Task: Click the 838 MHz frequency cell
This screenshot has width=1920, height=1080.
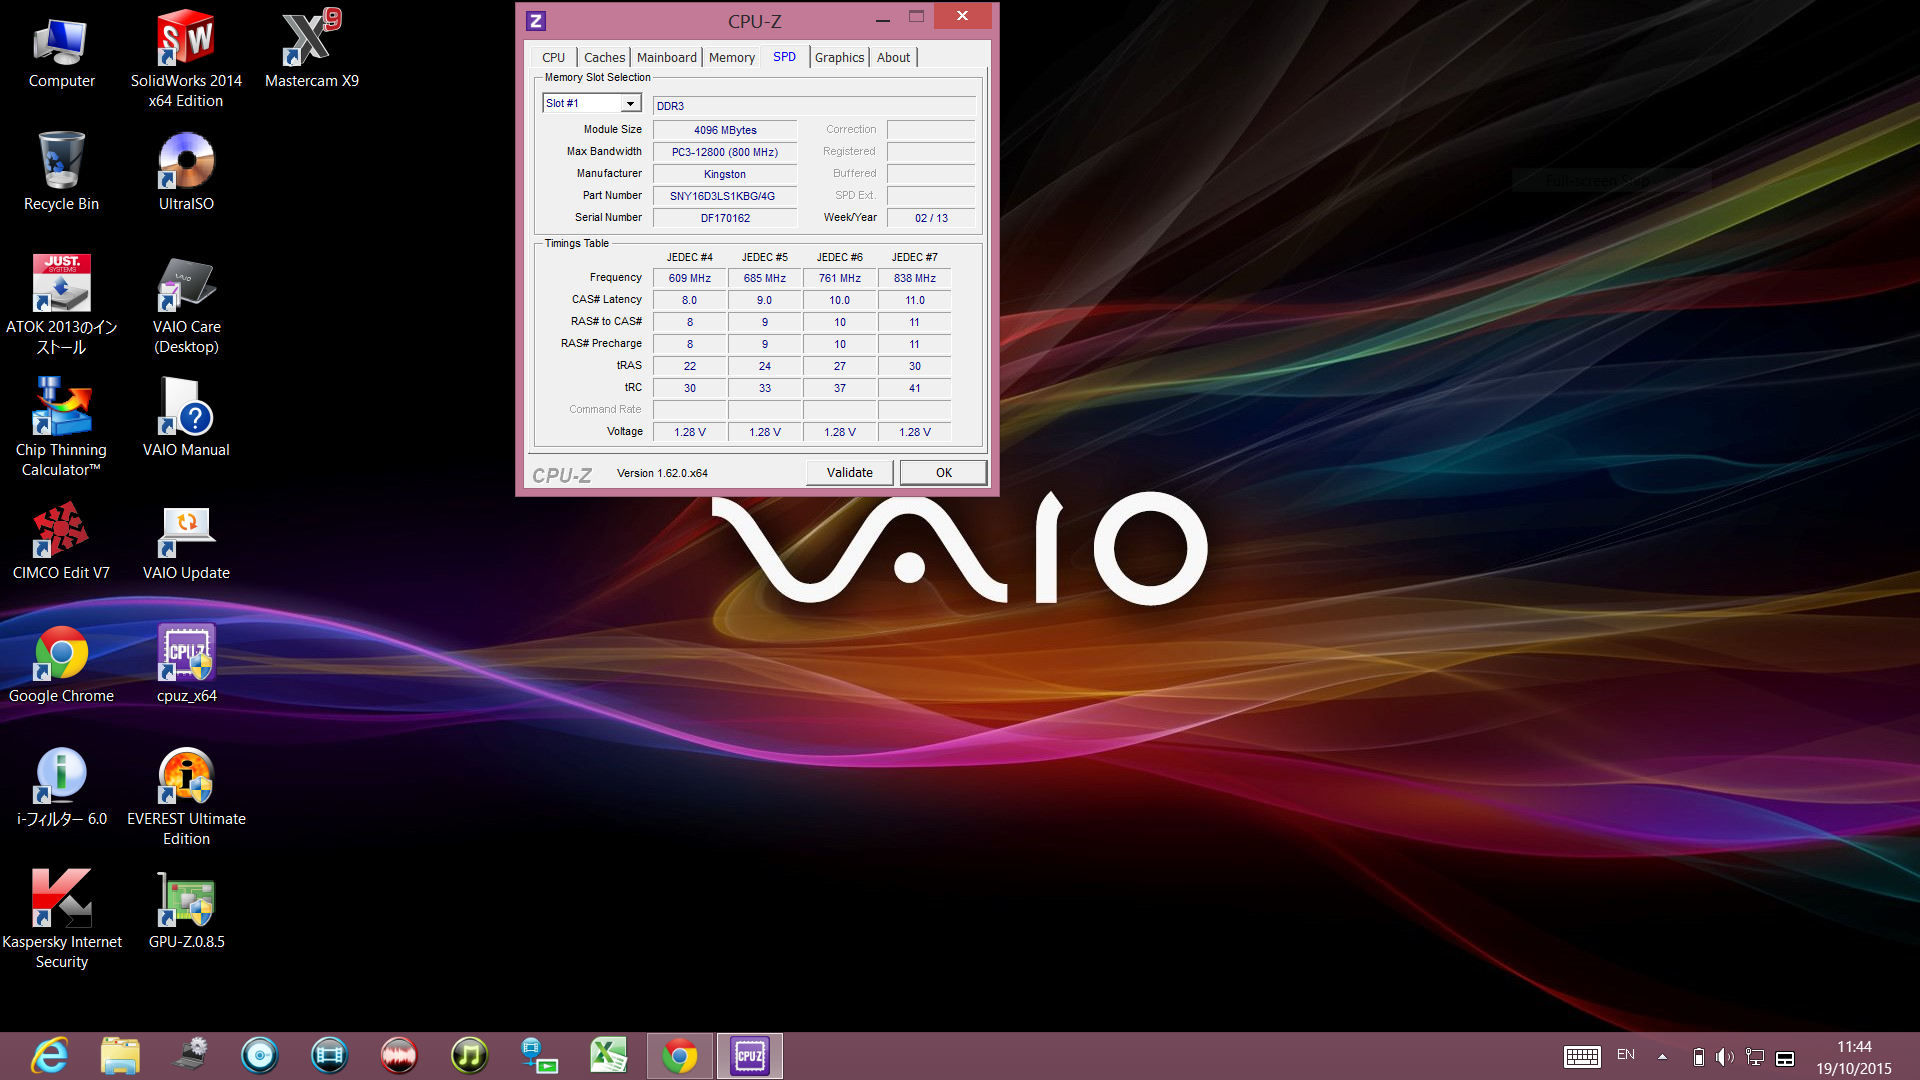Action: 914,278
